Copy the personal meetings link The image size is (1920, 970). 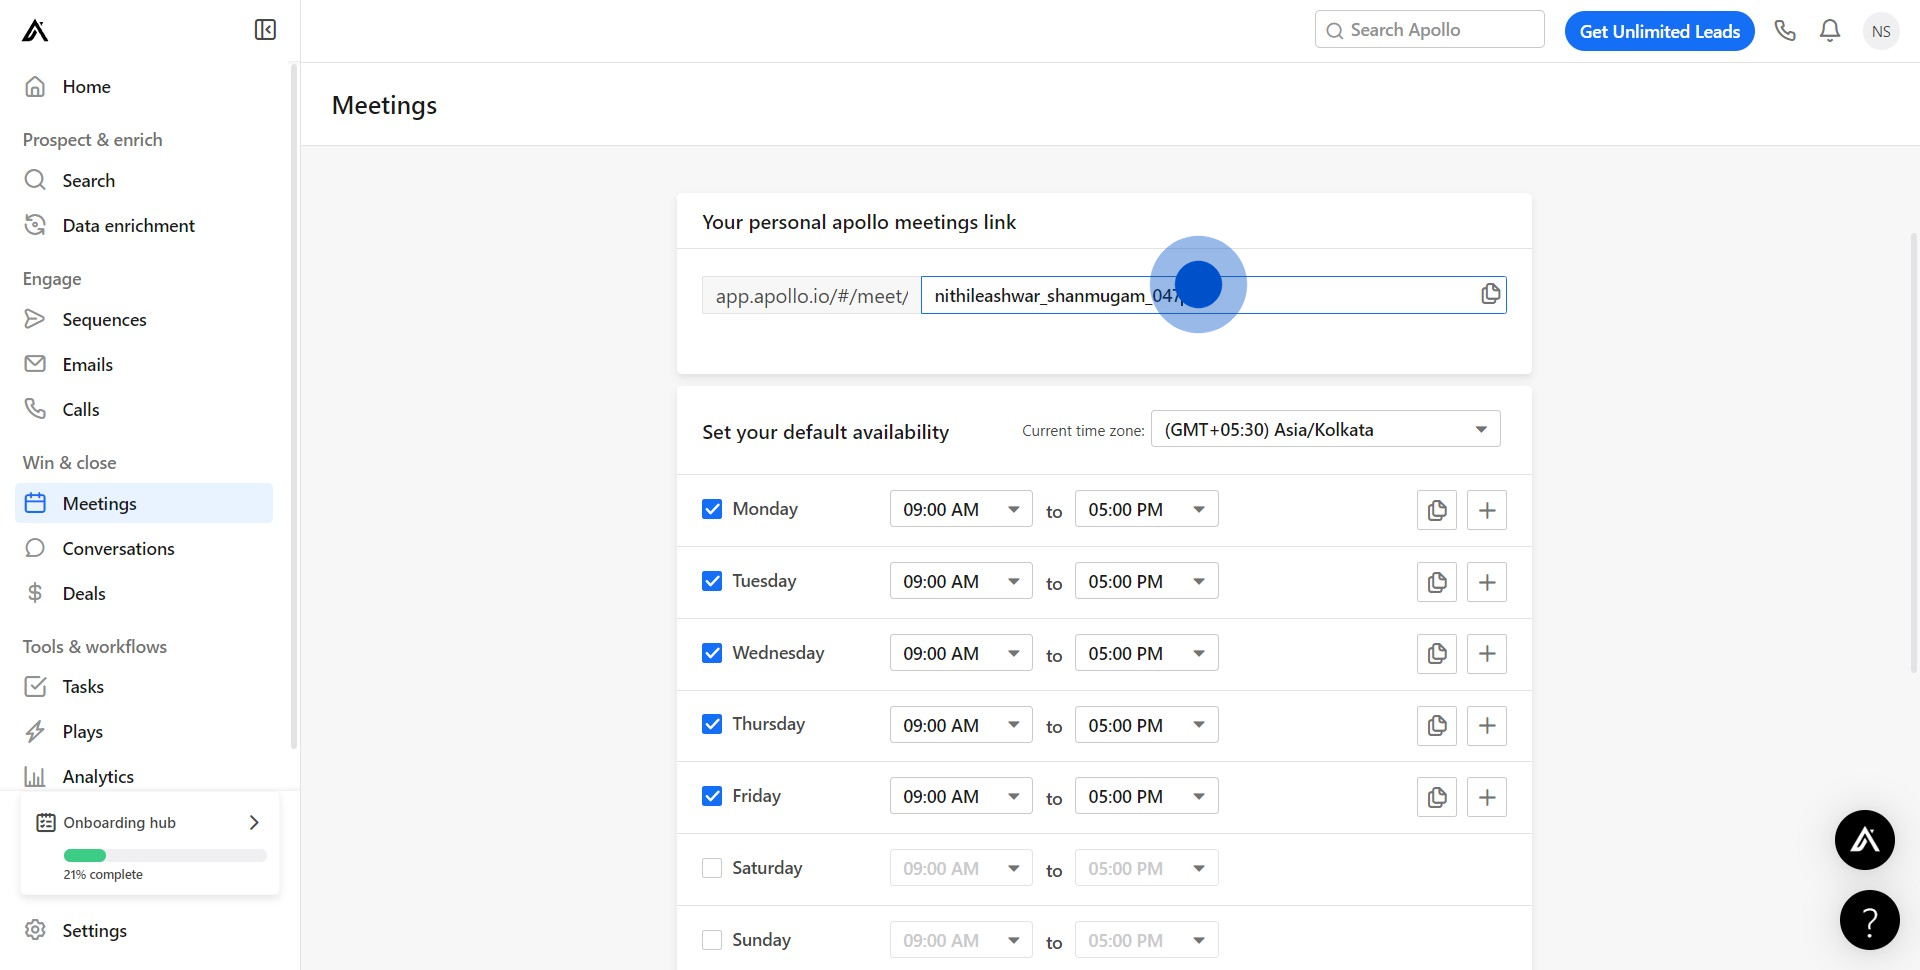click(x=1490, y=294)
